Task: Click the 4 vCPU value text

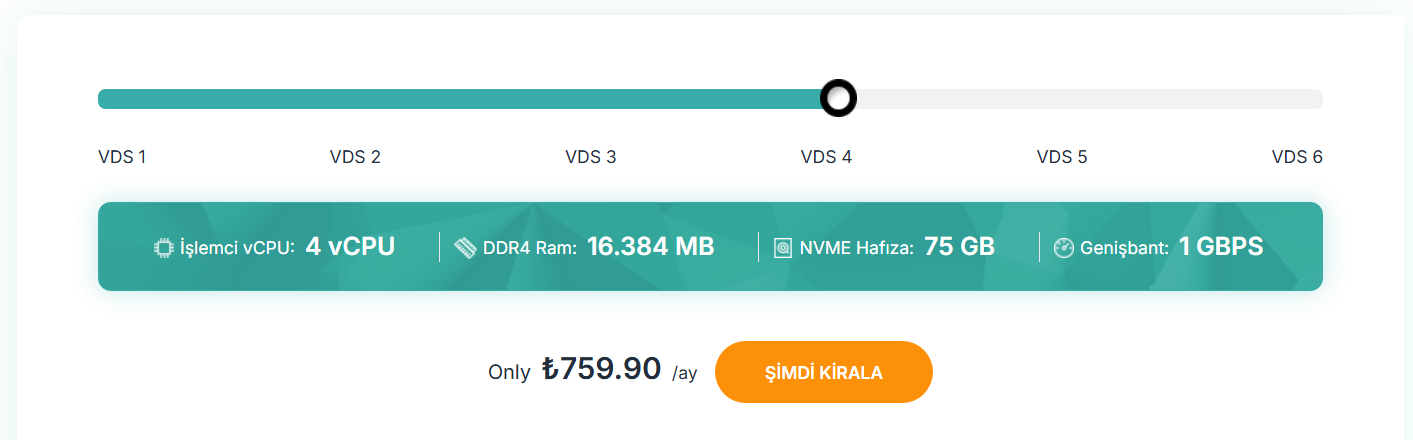Action: click(350, 247)
